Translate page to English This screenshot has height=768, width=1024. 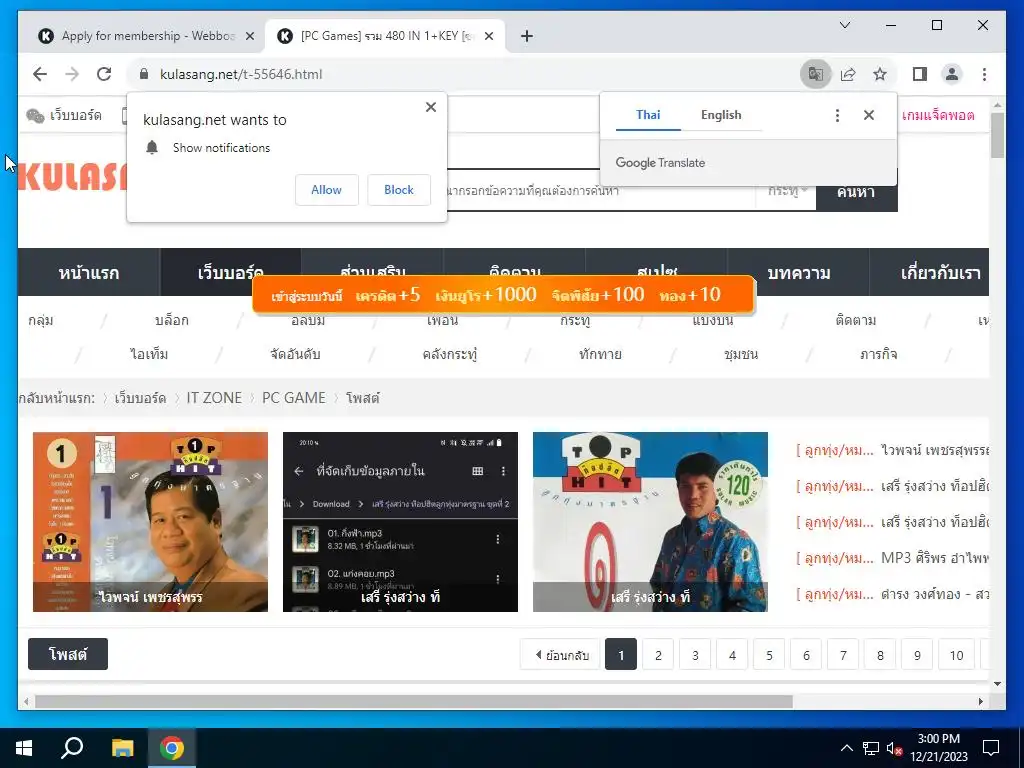[x=721, y=115]
